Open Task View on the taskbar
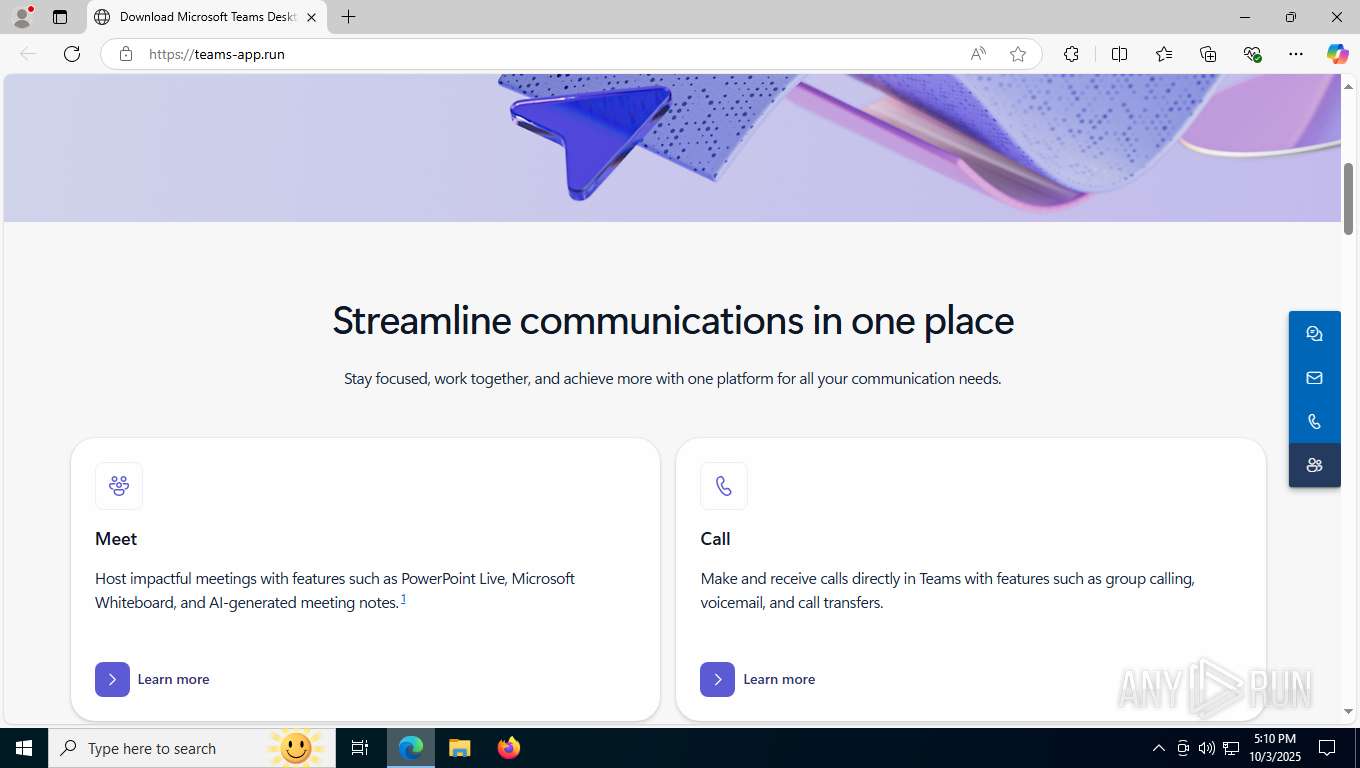This screenshot has width=1360, height=768. coord(360,748)
